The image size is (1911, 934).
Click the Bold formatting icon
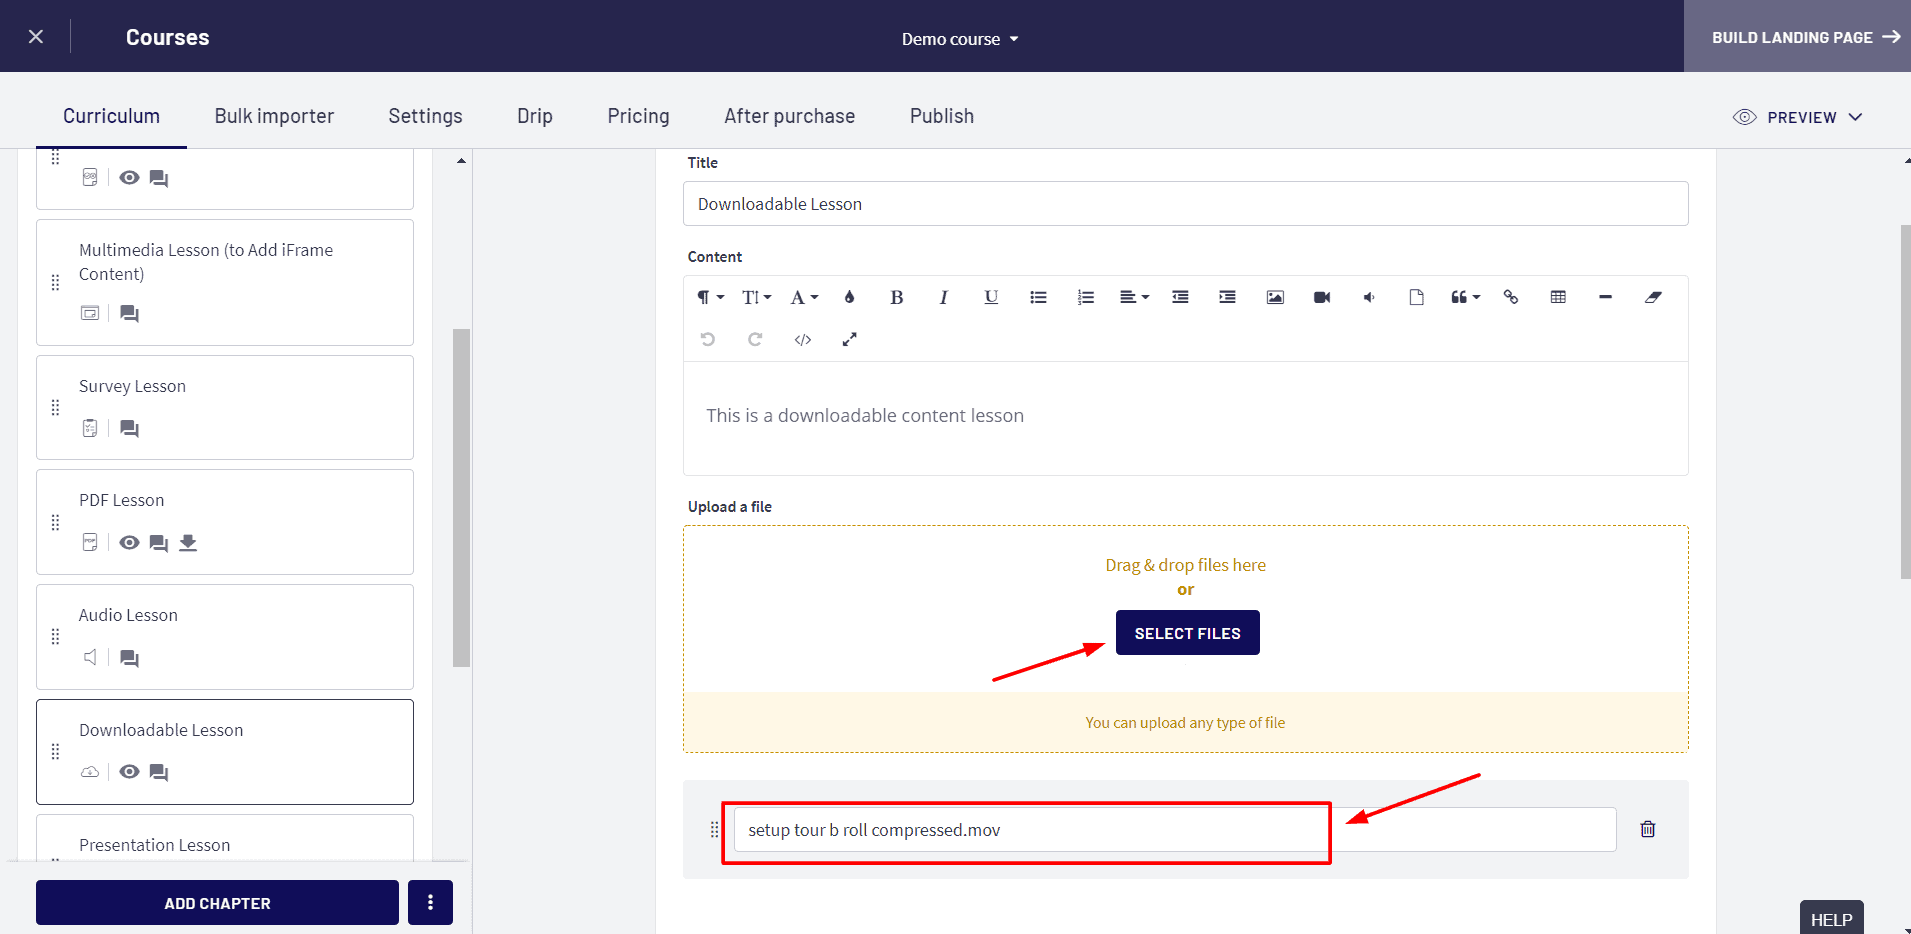tap(896, 297)
